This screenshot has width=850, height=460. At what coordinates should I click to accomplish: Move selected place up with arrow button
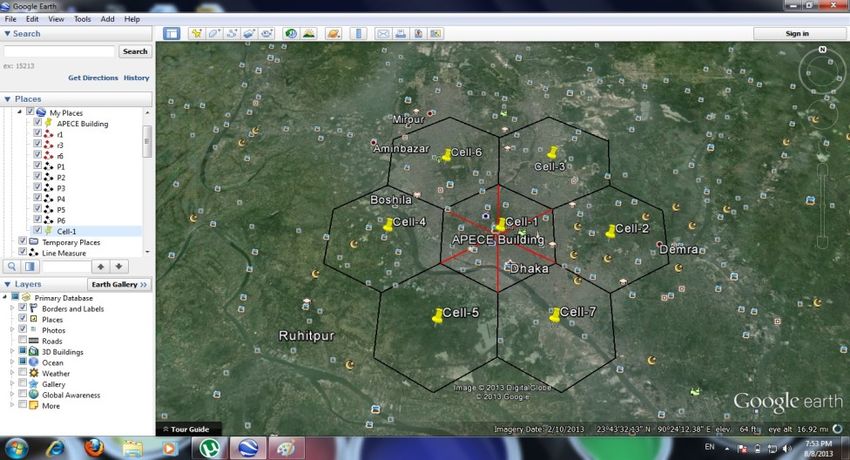point(100,266)
